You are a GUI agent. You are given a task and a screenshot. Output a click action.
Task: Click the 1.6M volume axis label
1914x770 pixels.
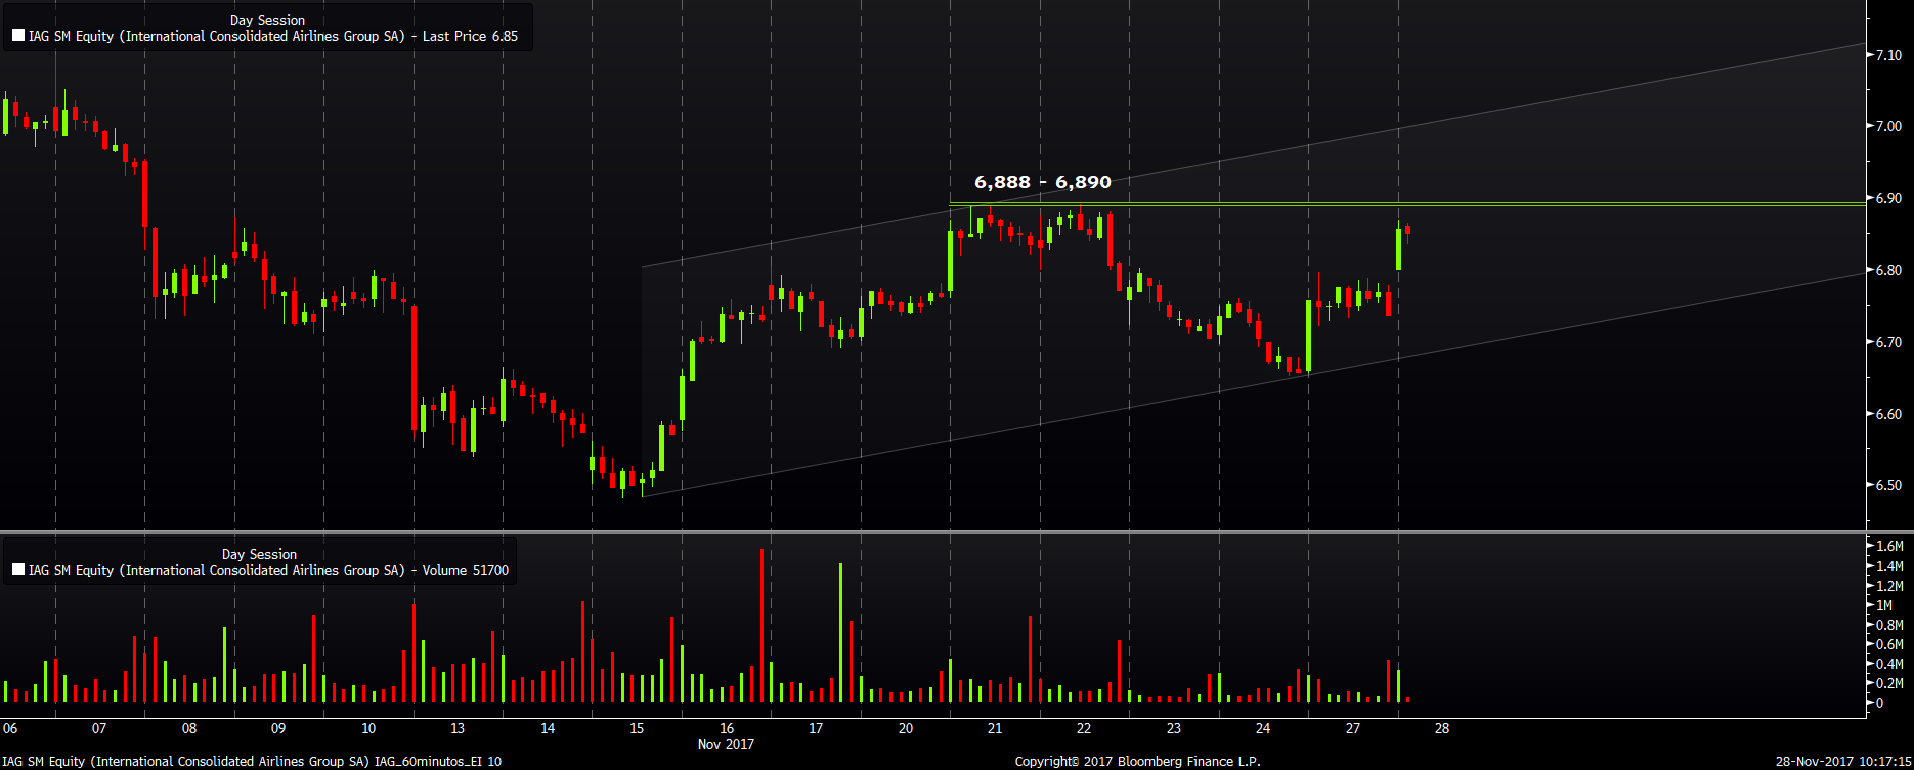[x=1890, y=546]
